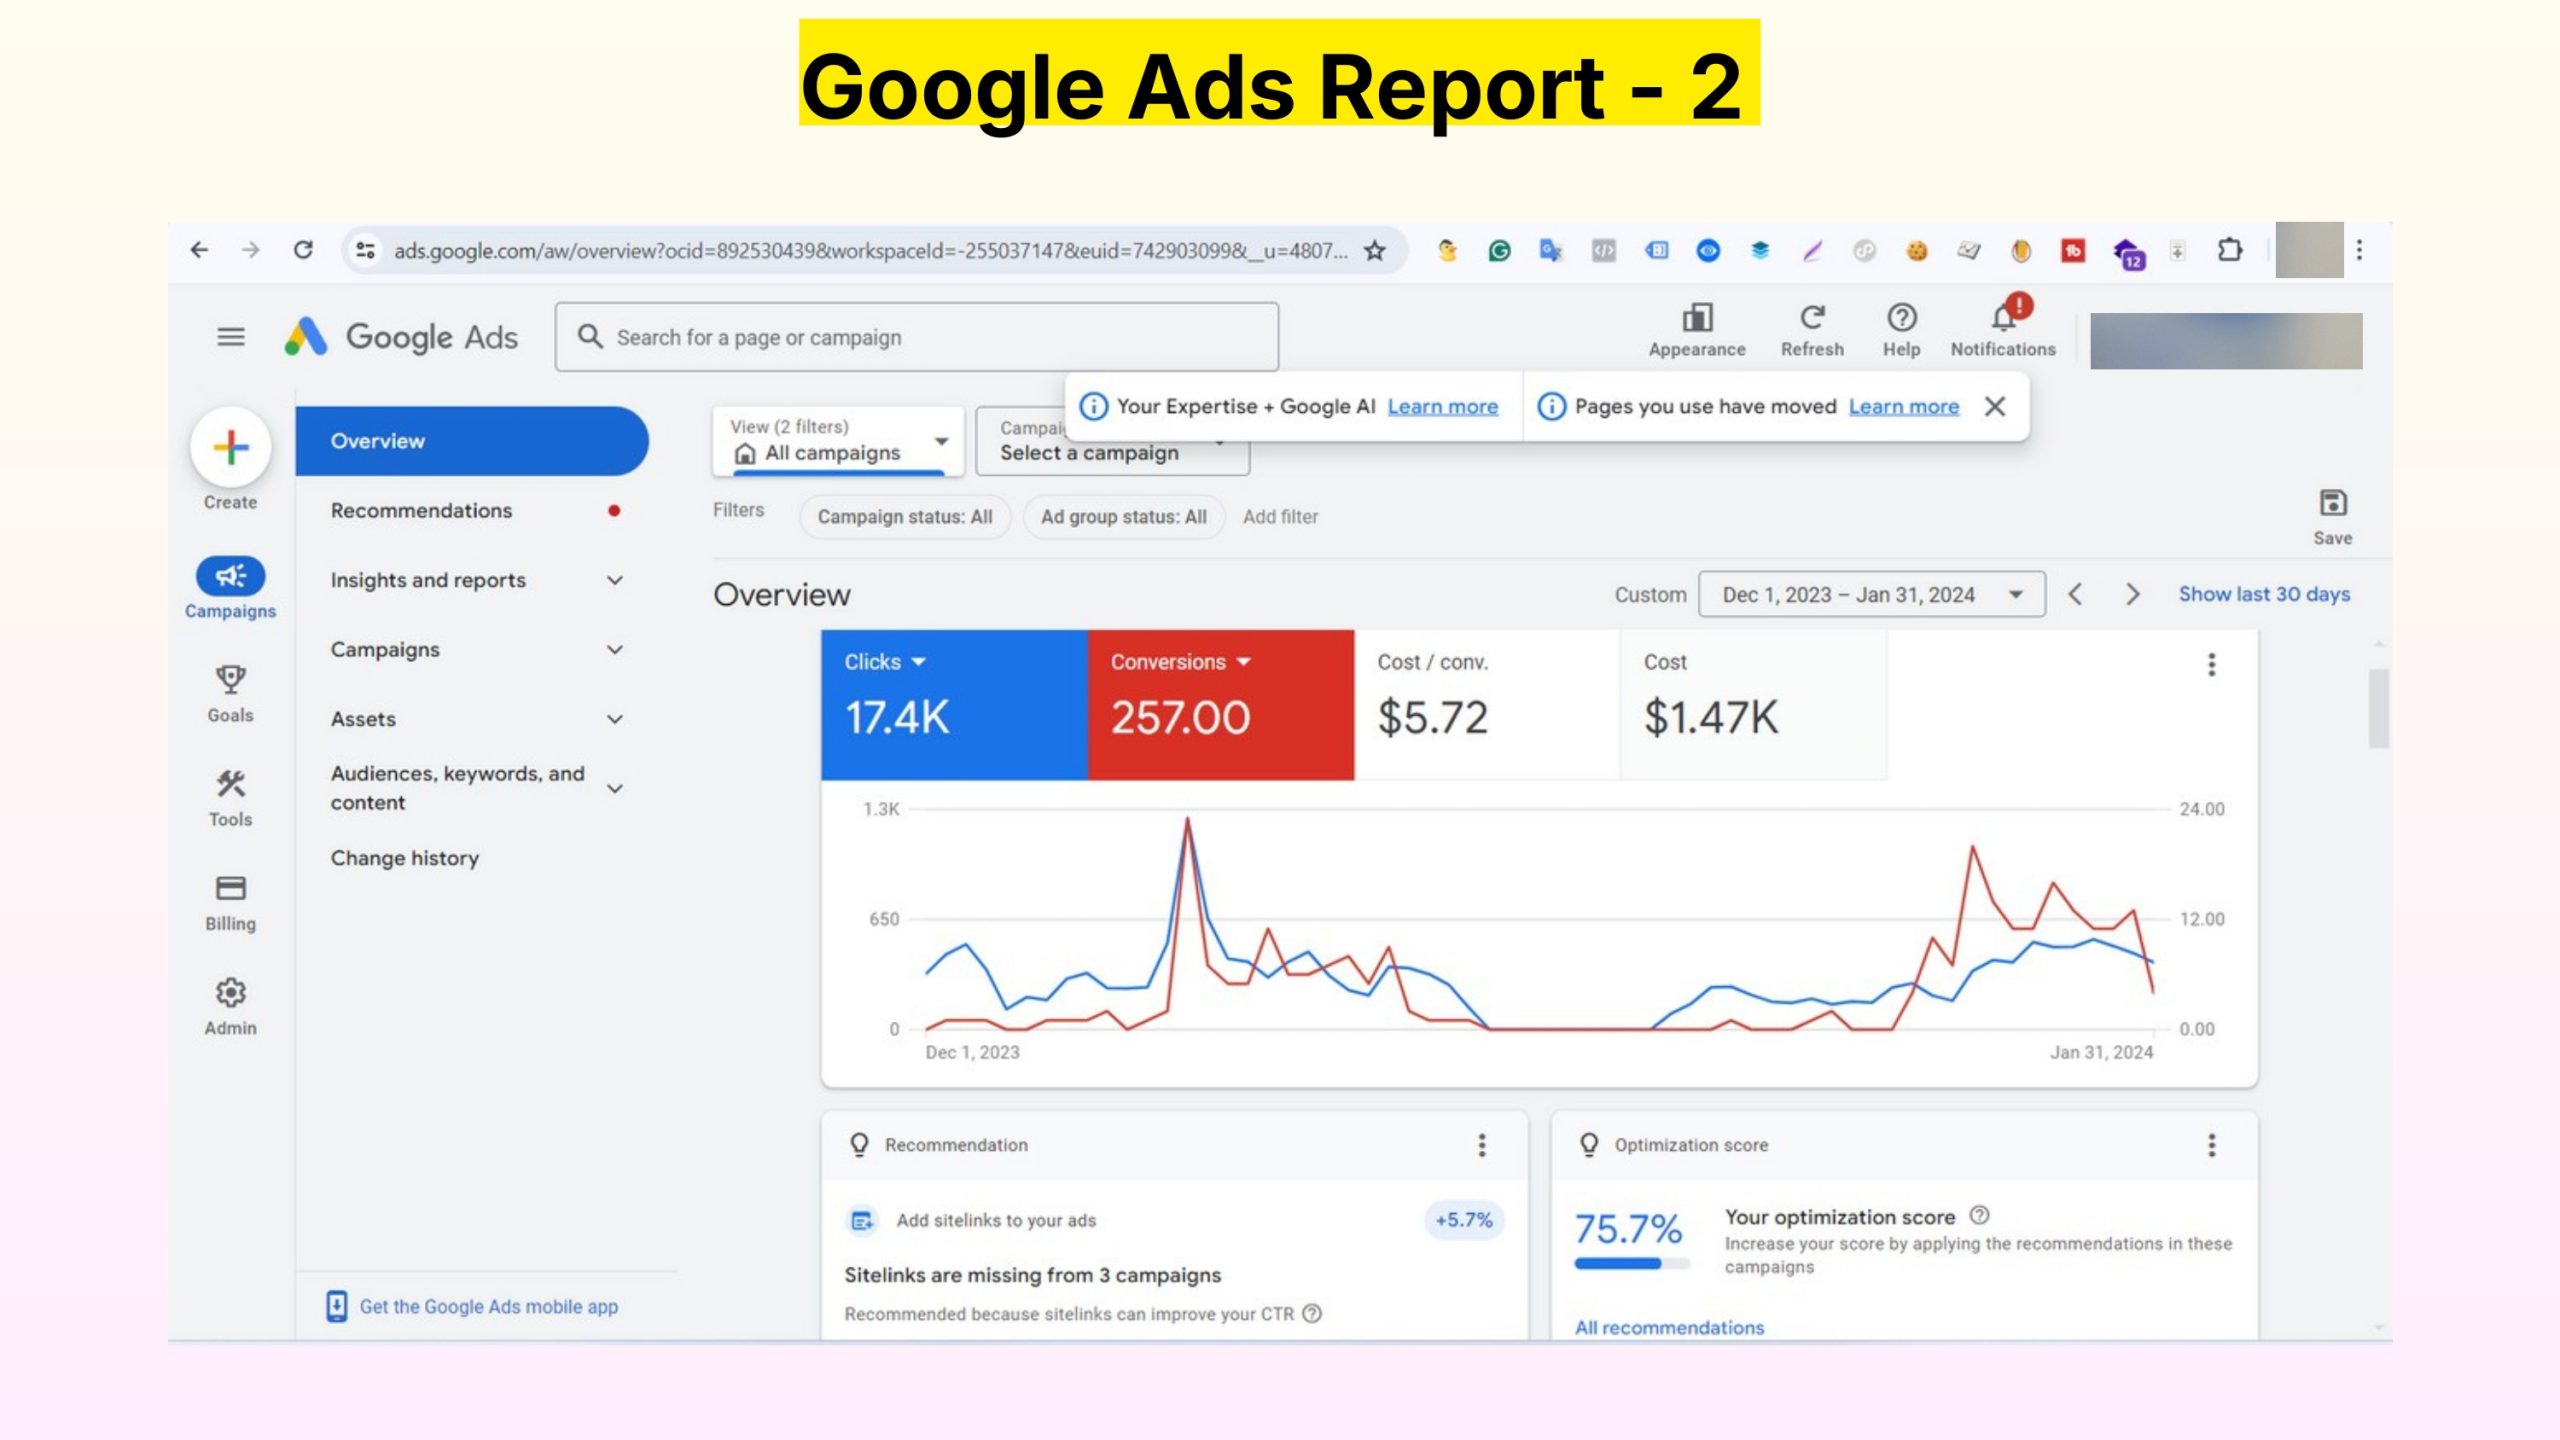Go to previous date range arrow
This screenshot has height=1440, width=2560.
[x=2076, y=595]
